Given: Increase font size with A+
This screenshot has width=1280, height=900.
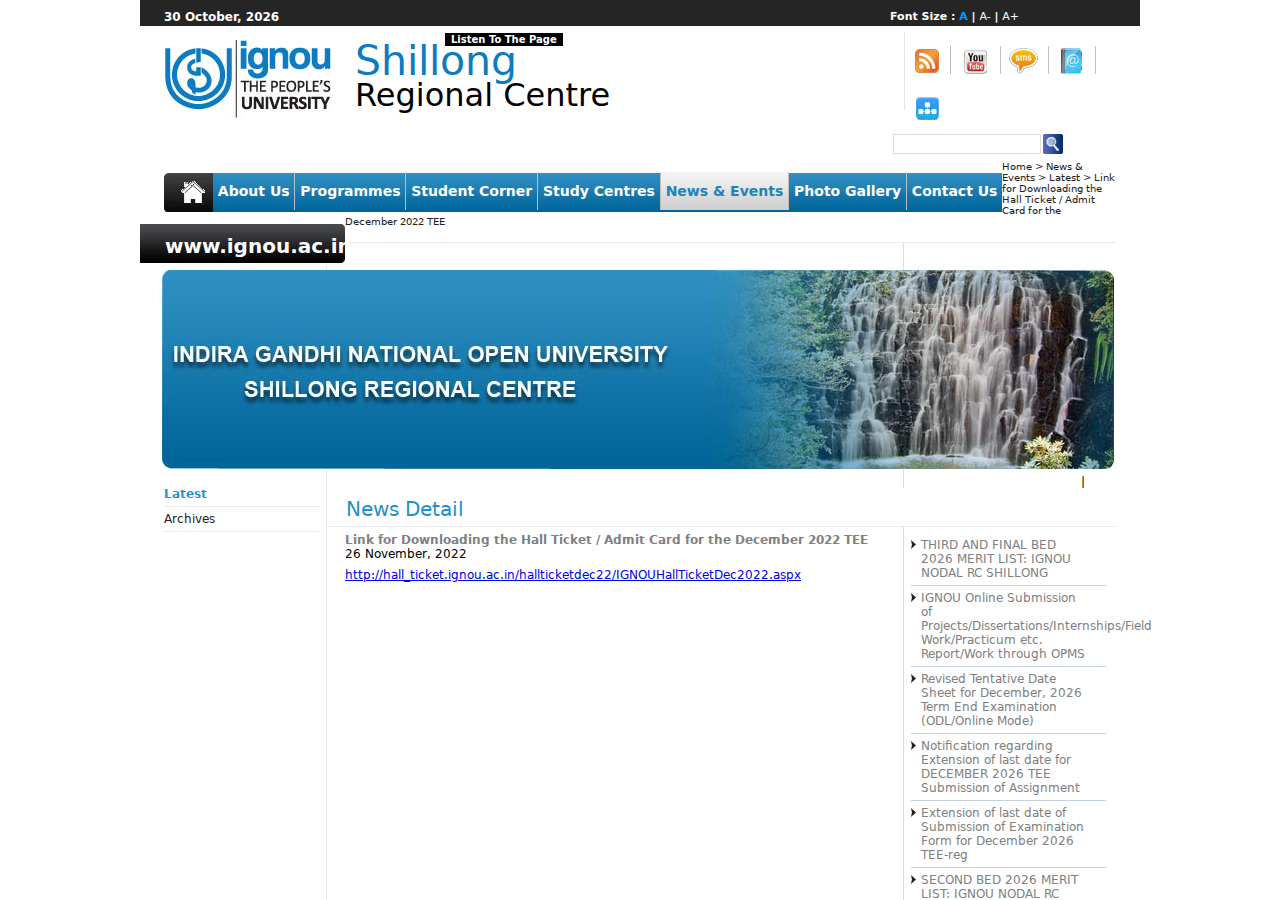Looking at the screenshot, I should click(x=1010, y=16).
